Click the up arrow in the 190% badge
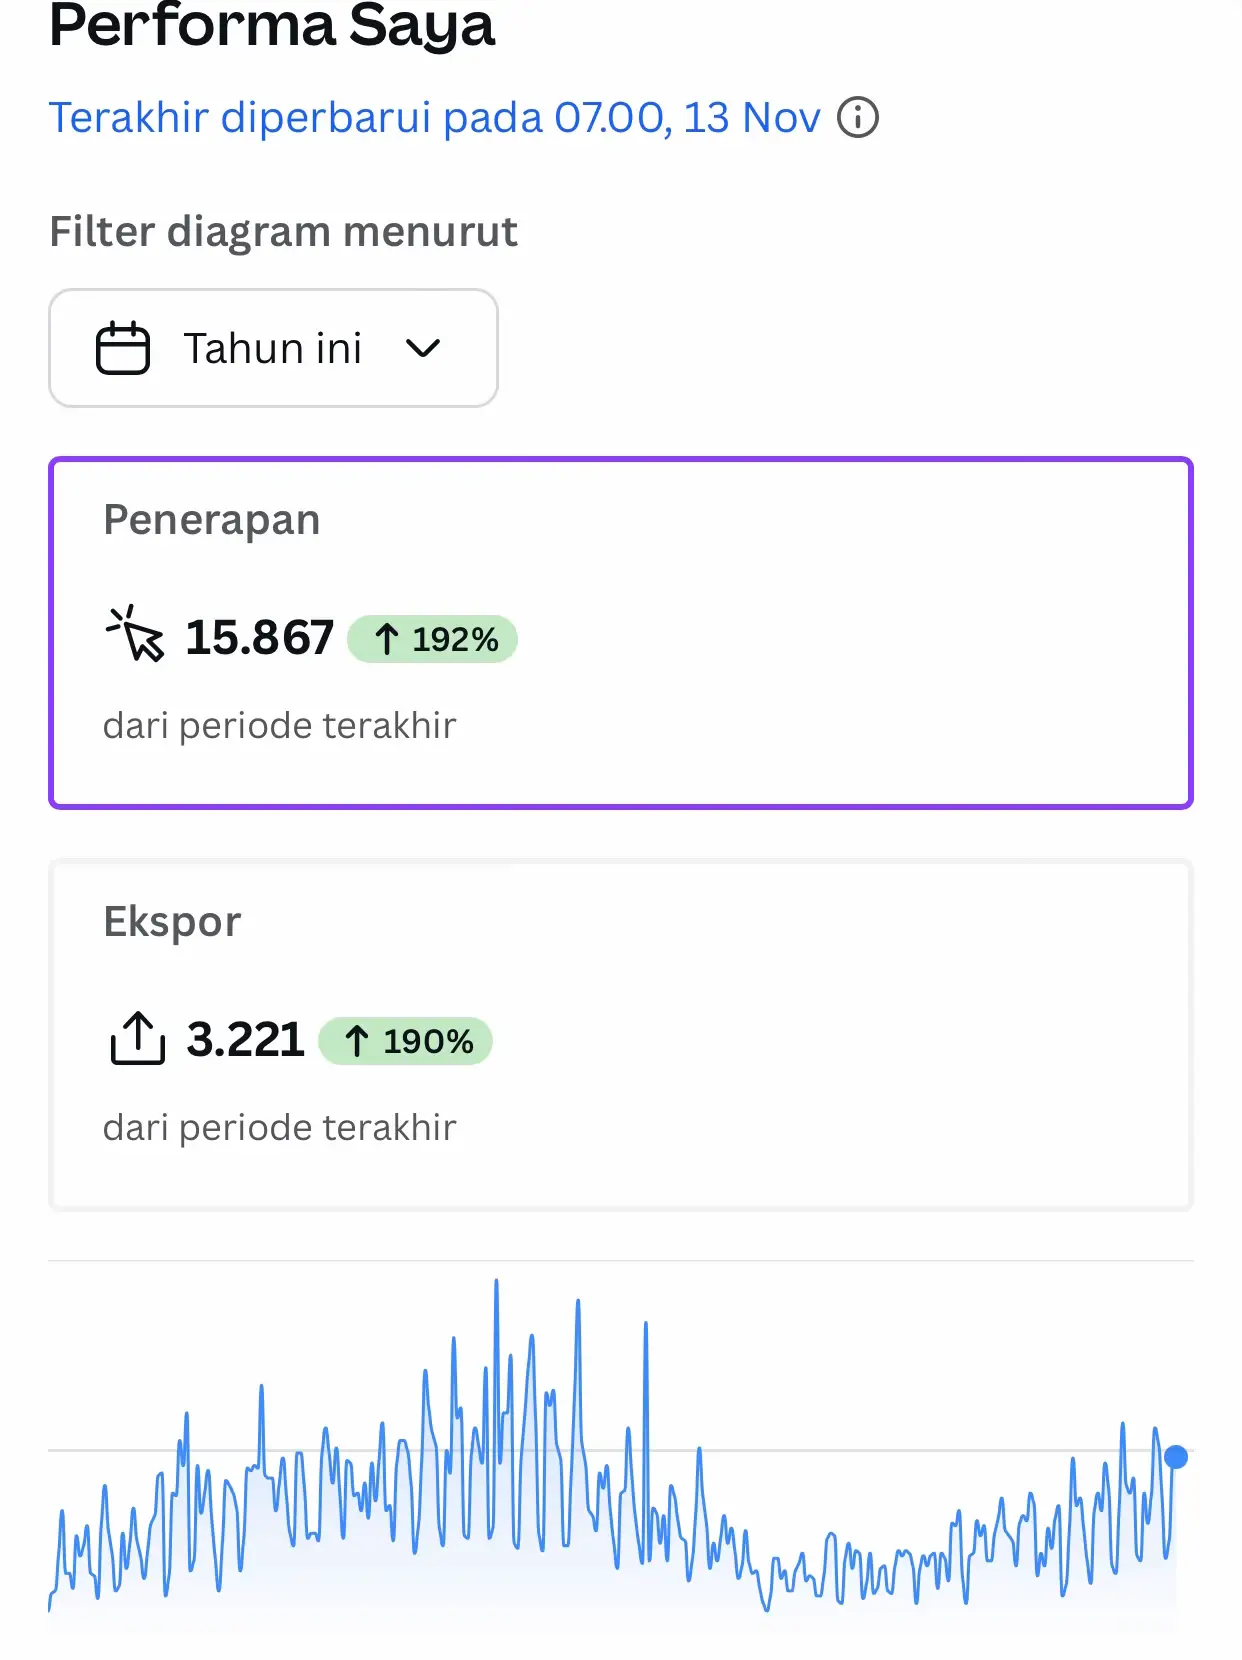The width and height of the screenshot is (1242, 1660). (357, 1041)
